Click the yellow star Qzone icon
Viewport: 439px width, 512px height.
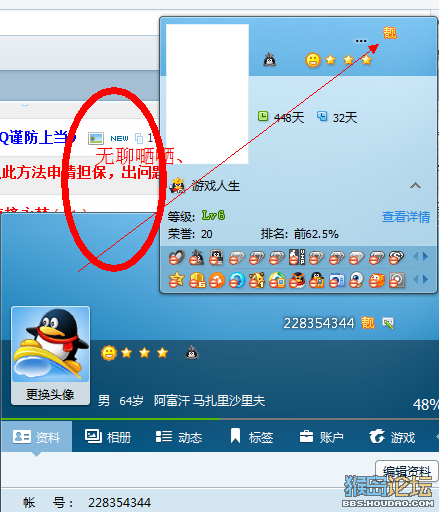coord(177,280)
